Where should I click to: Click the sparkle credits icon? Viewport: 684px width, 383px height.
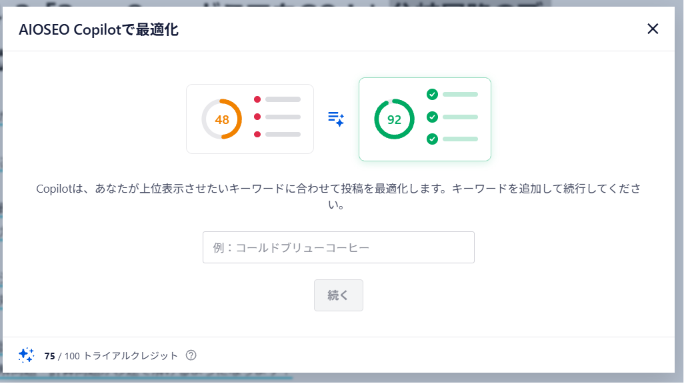point(26,355)
